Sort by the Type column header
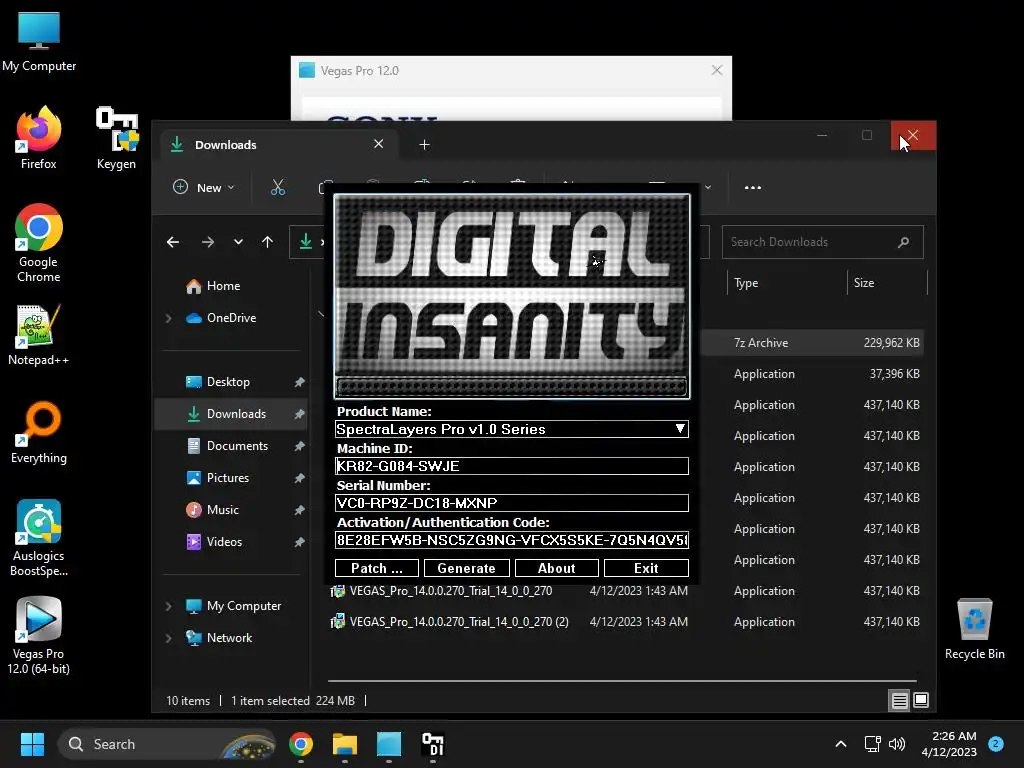 pos(746,283)
